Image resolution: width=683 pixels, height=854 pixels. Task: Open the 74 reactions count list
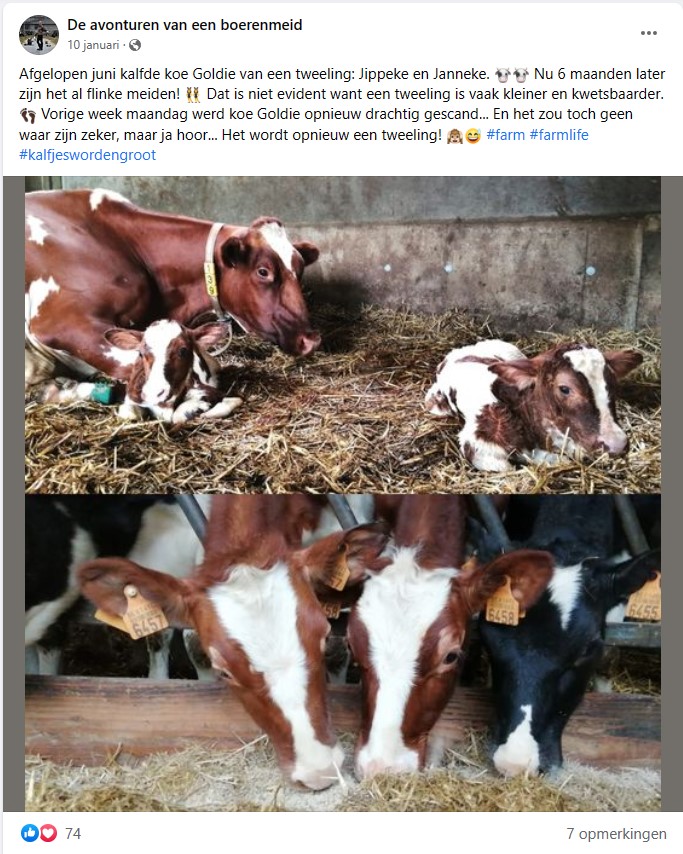tap(73, 834)
